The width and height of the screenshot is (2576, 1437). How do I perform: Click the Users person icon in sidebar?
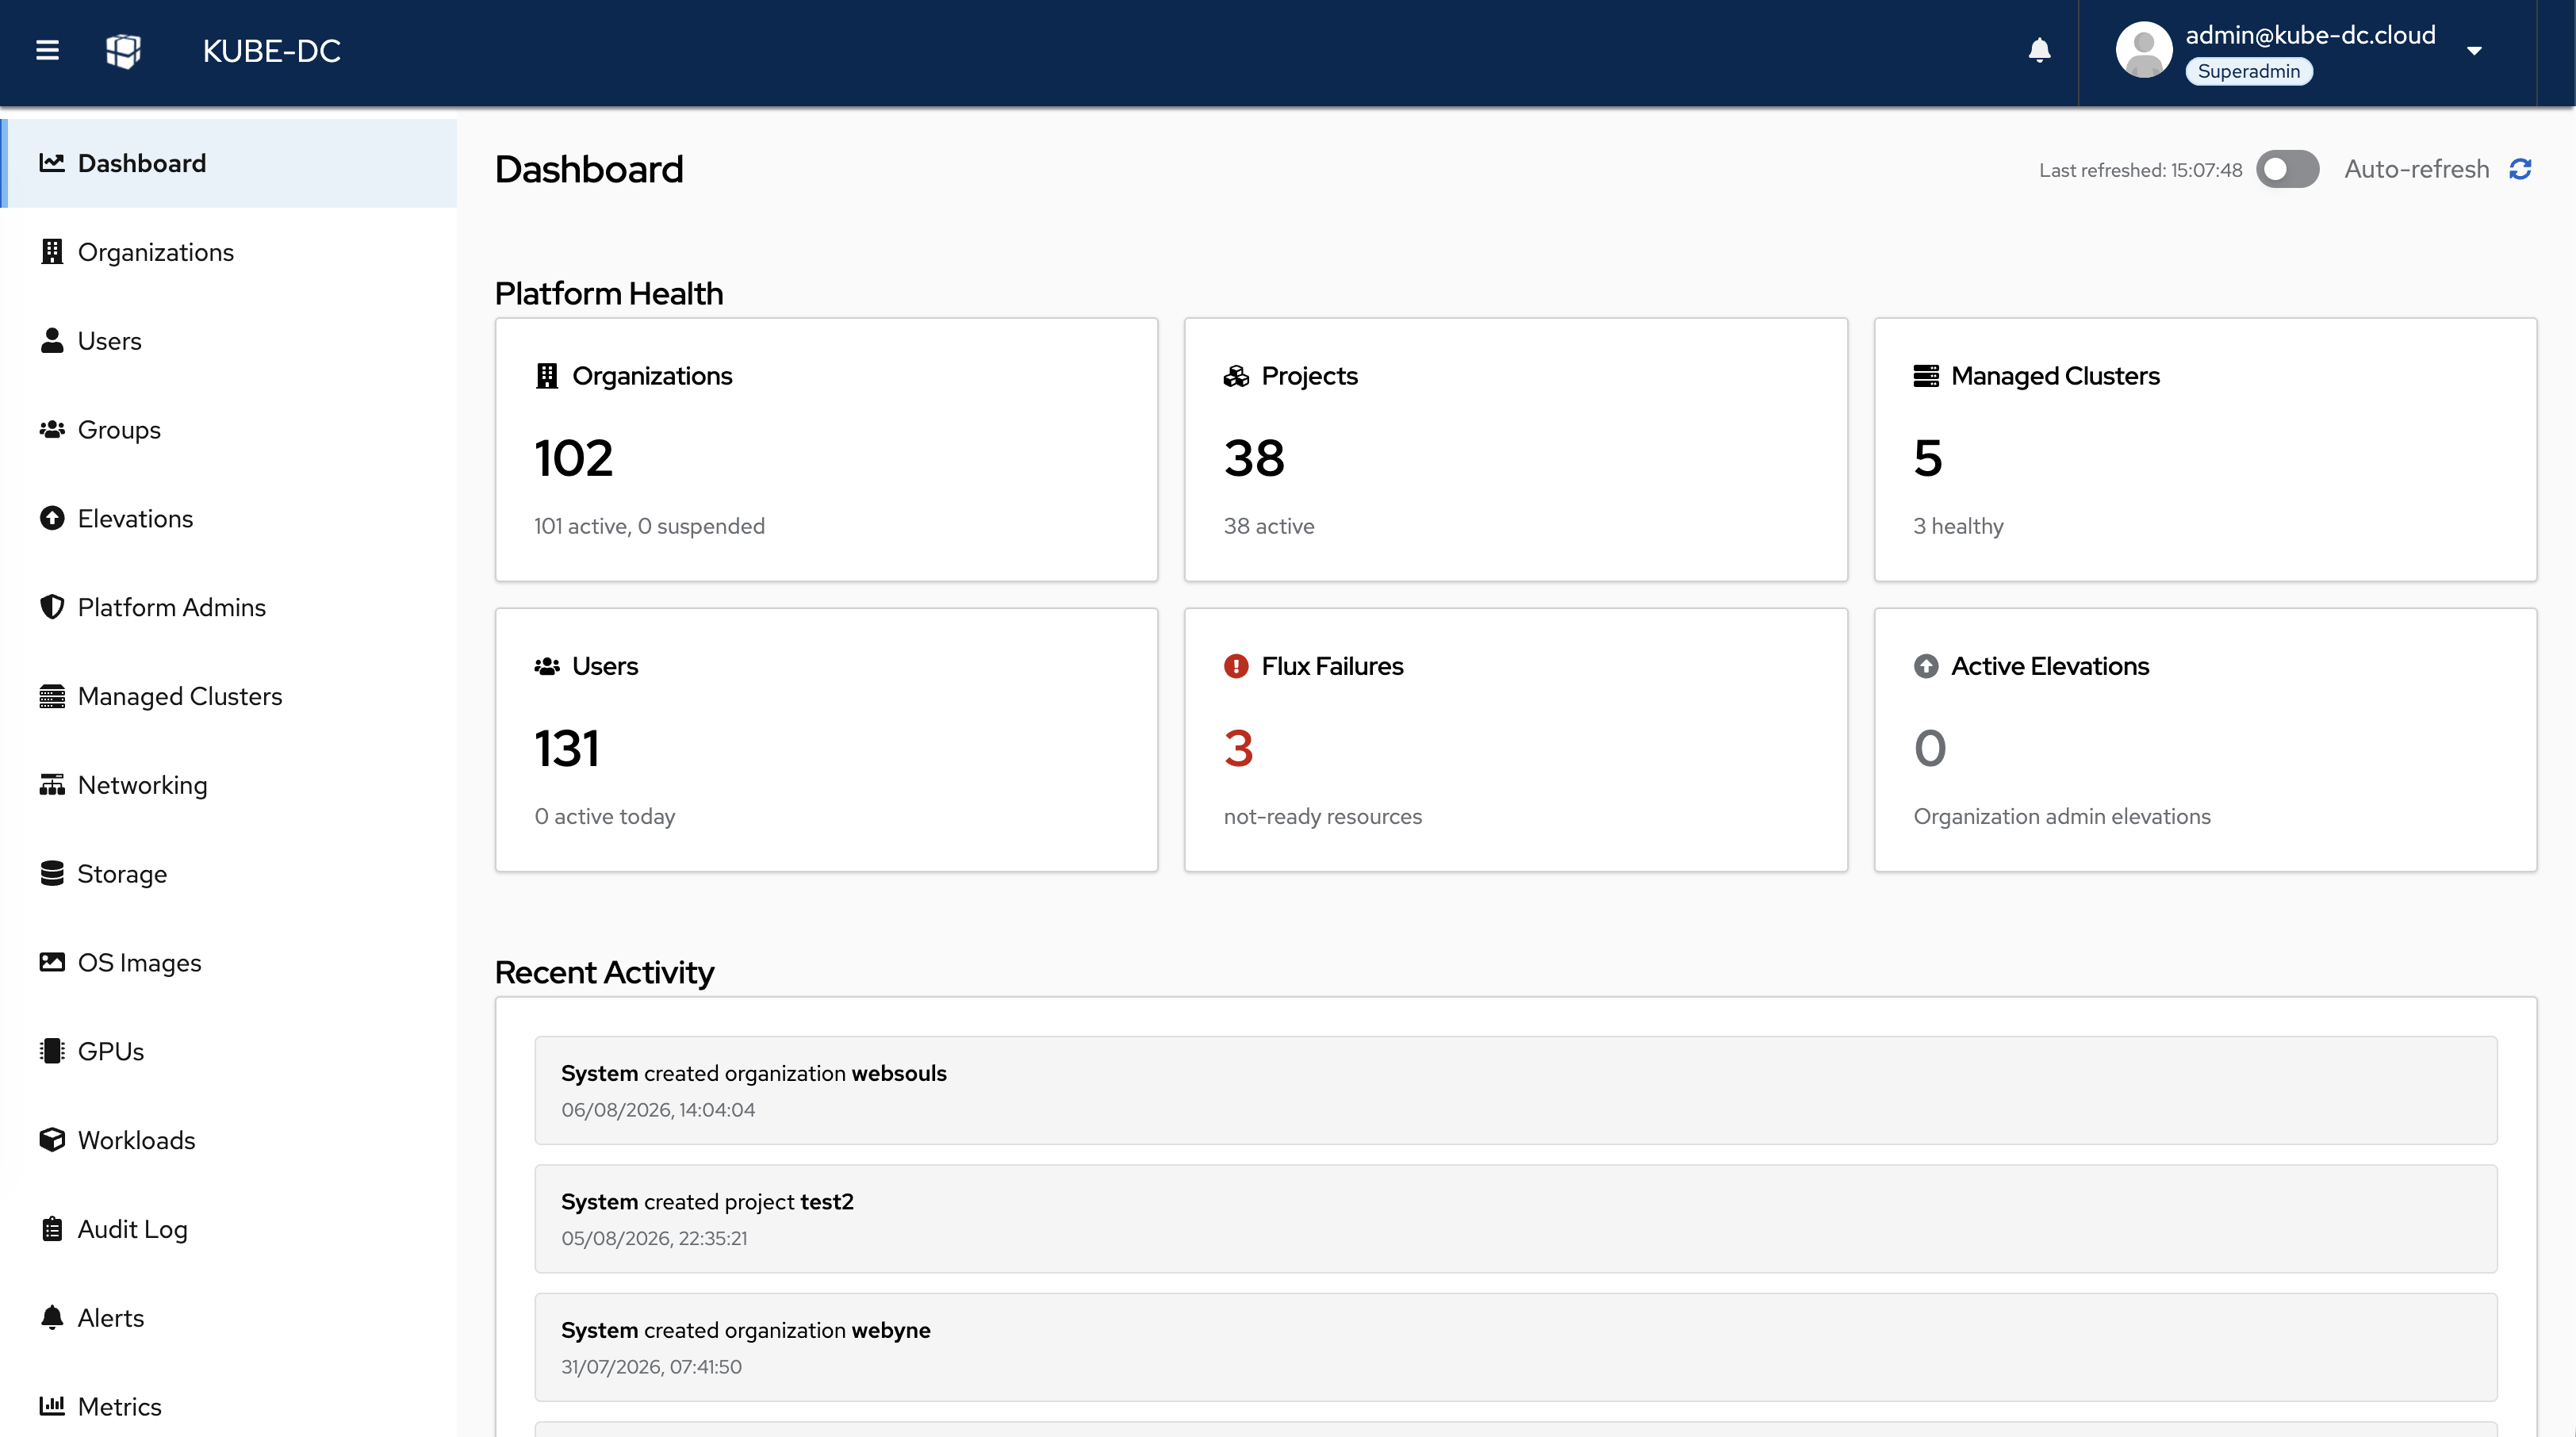click(52, 341)
